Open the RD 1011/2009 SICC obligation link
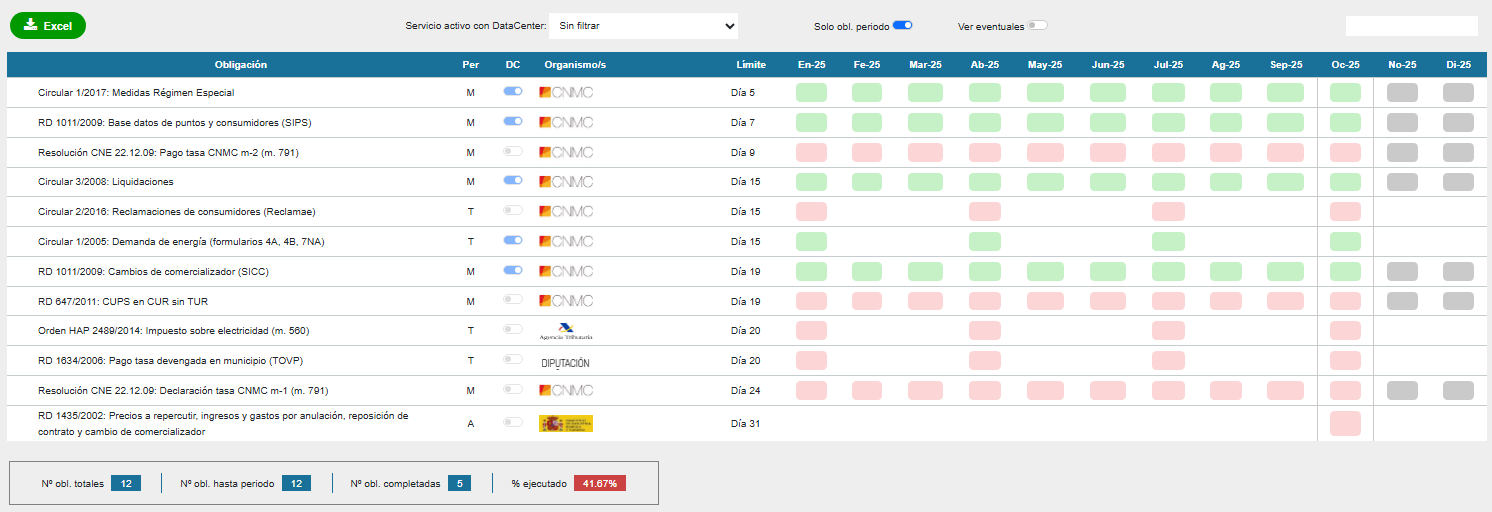The image size is (1492, 512). point(153,271)
